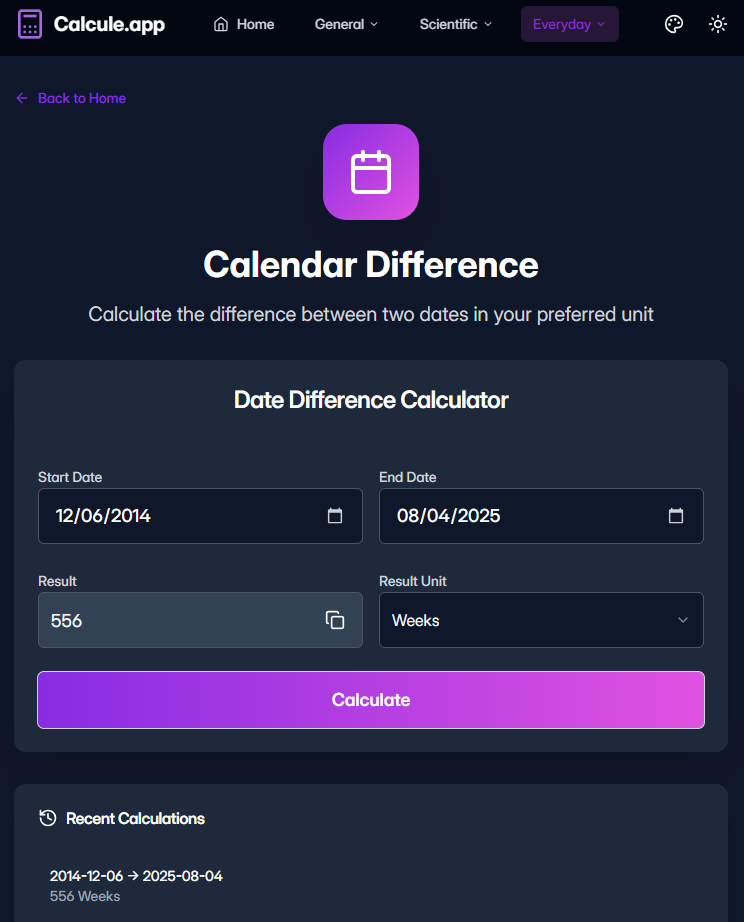The height and width of the screenshot is (922, 744).
Task: Open the End Date calendar picker icon
Action: point(676,516)
